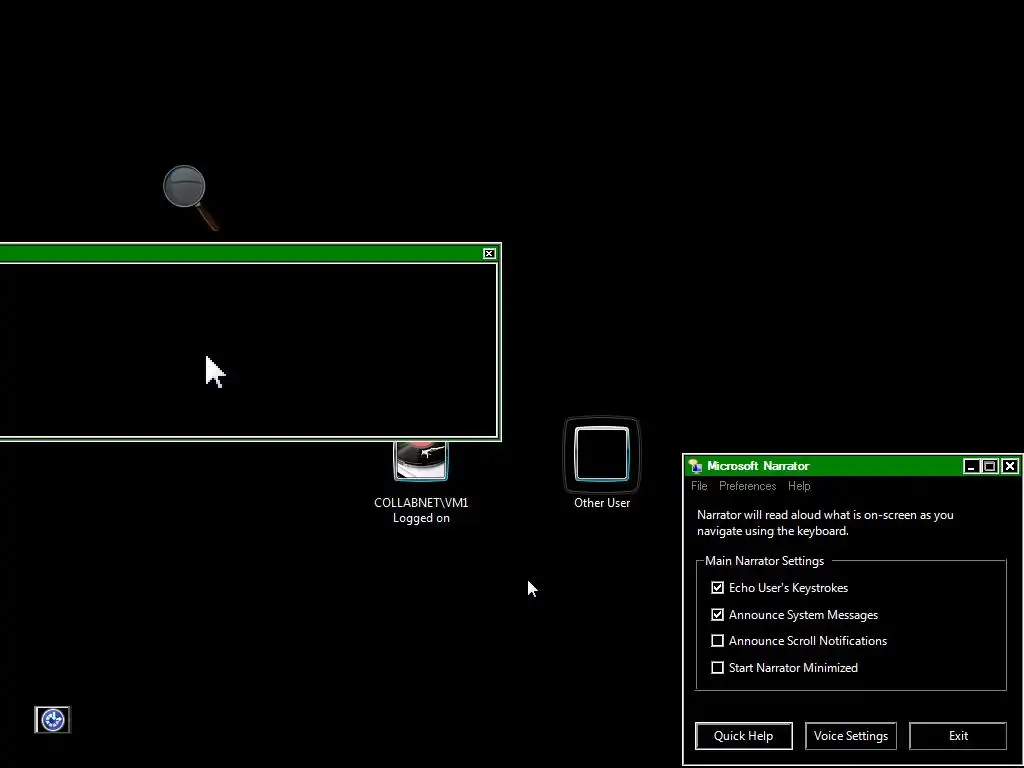Maximize the Microsoft Narrator window
Screen dimensions: 1024x768
coord(990,466)
